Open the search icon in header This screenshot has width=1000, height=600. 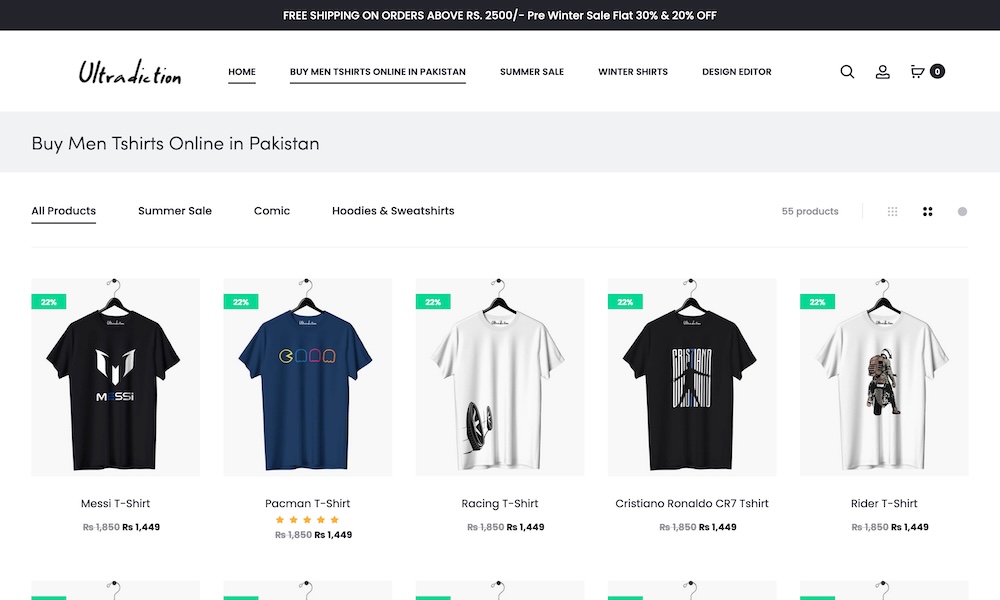coord(847,72)
